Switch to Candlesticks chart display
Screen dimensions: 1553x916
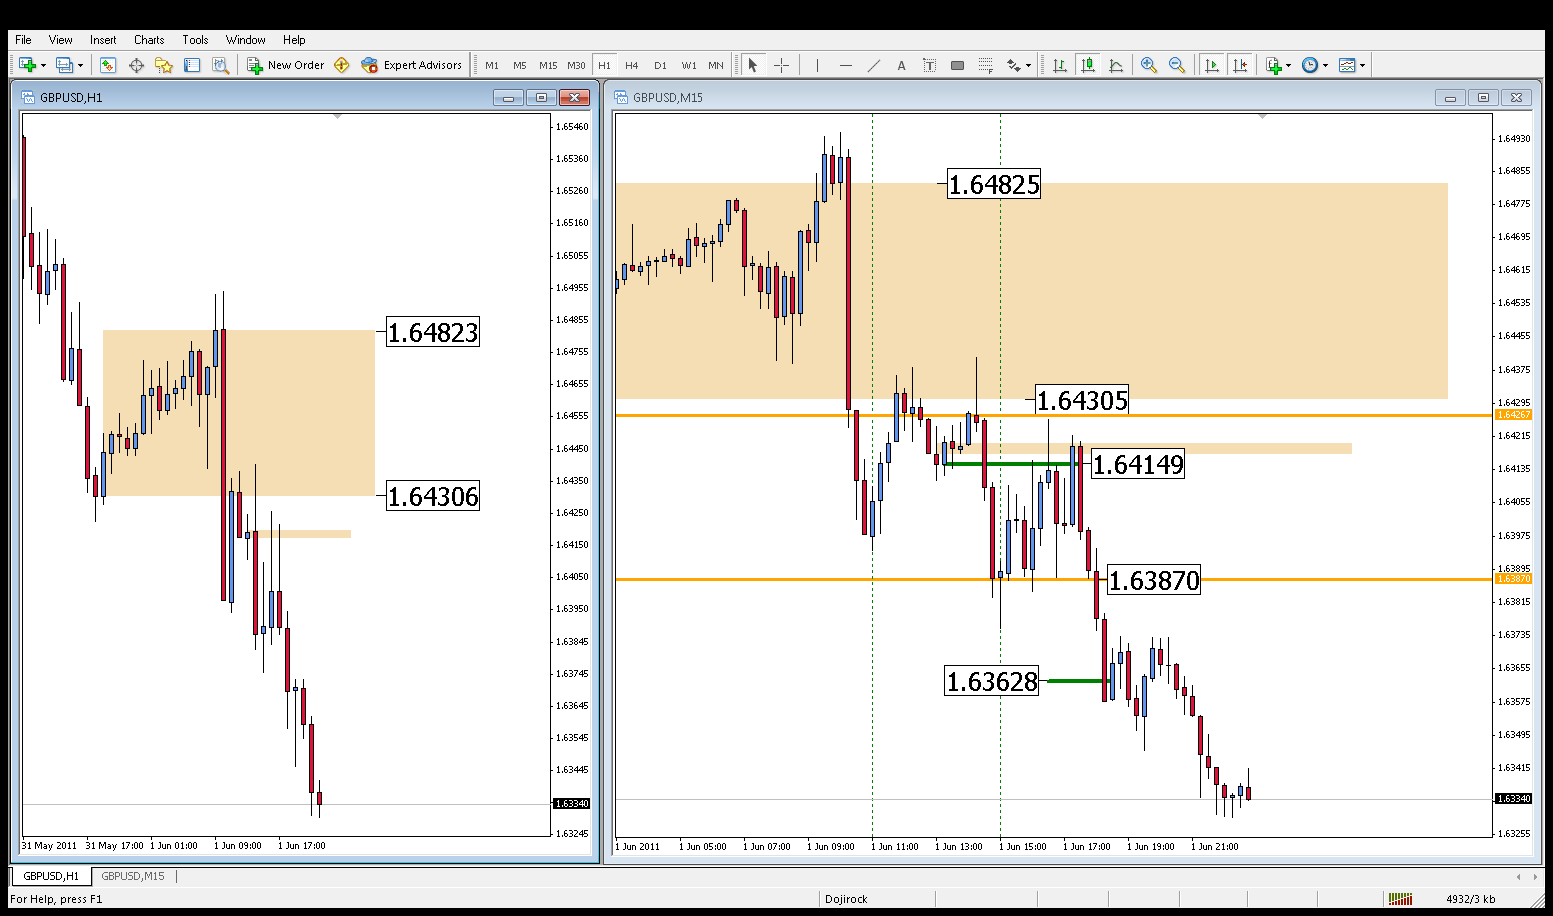pyautogui.click(x=1088, y=65)
